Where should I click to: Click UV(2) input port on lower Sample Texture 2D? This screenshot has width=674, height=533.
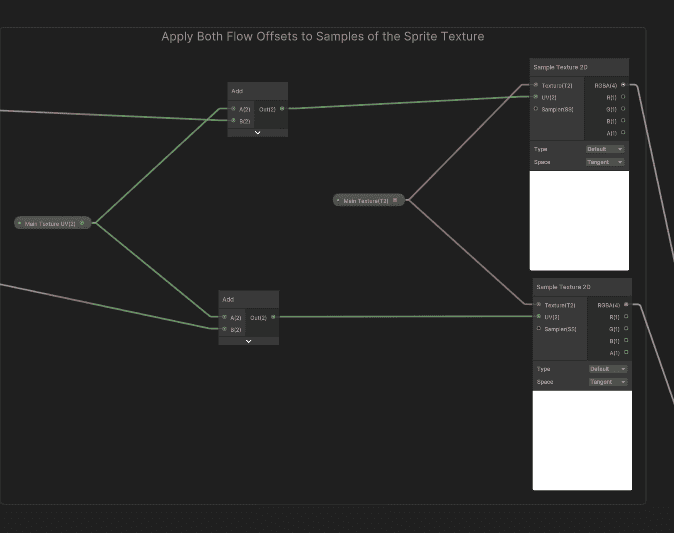click(539, 316)
